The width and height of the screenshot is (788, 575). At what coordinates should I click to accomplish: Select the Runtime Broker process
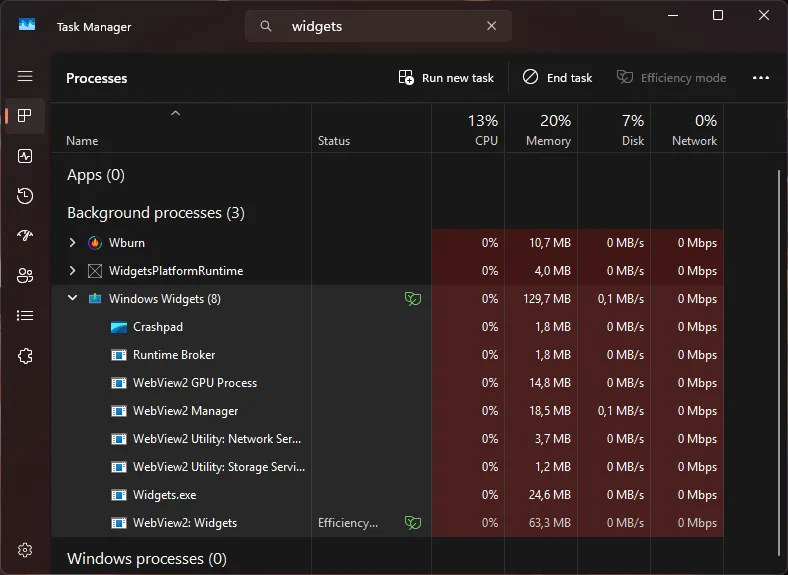[387, 355]
